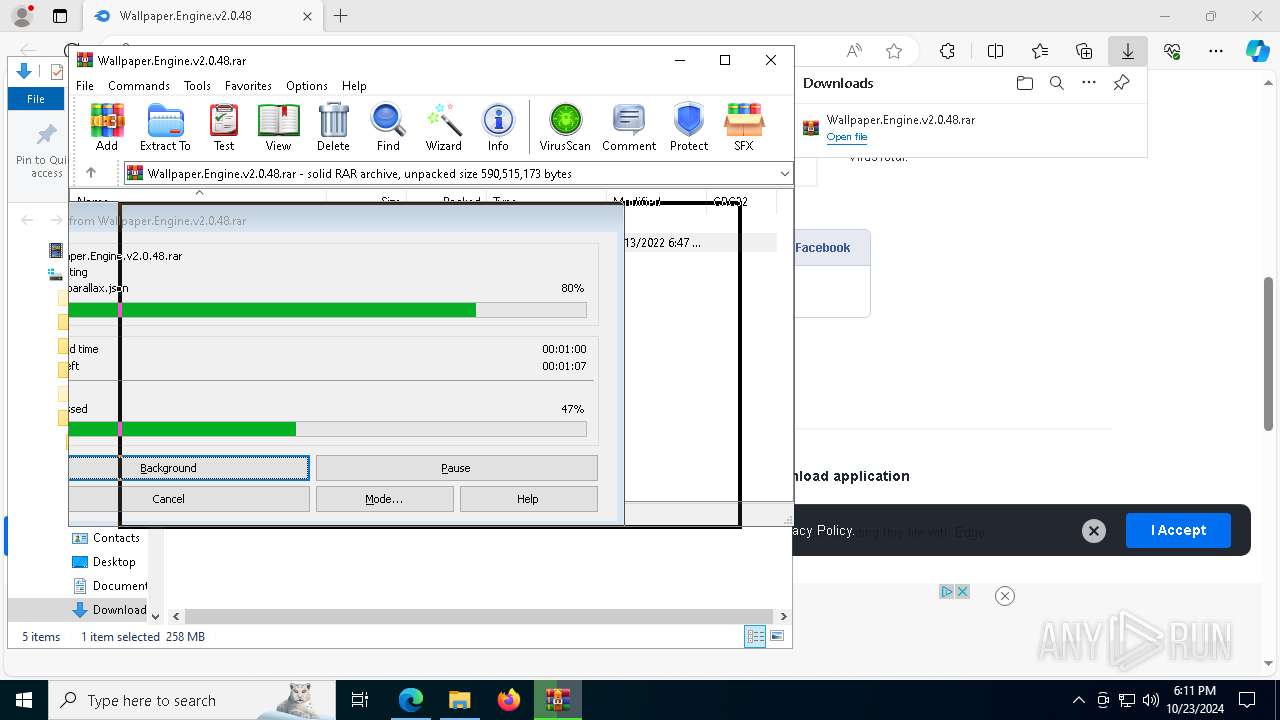Open the Commands menu
The image size is (1280, 720).
pos(139,86)
